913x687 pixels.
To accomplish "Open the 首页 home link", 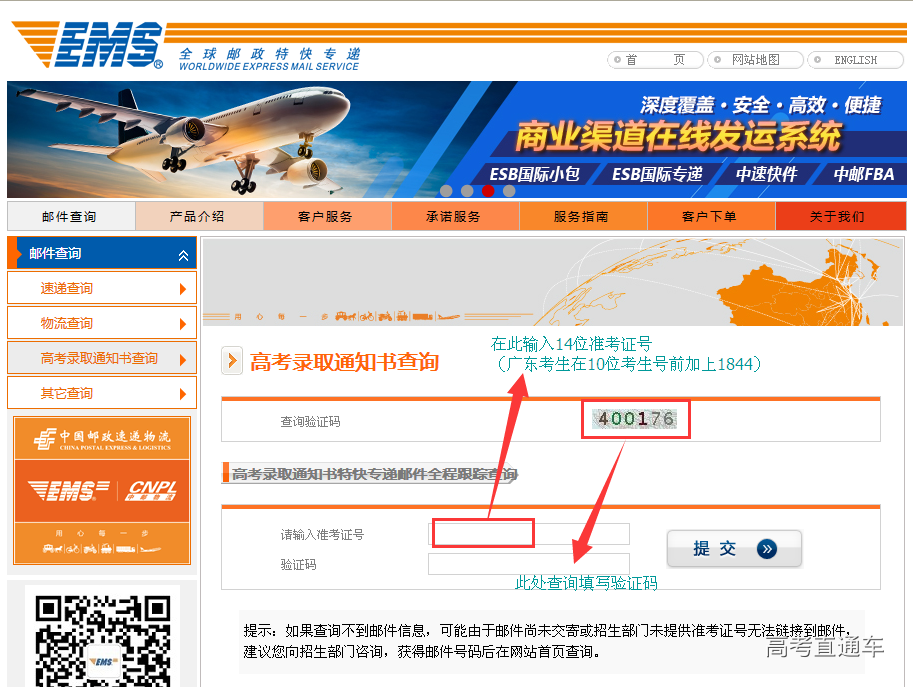I will click(655, 60).
